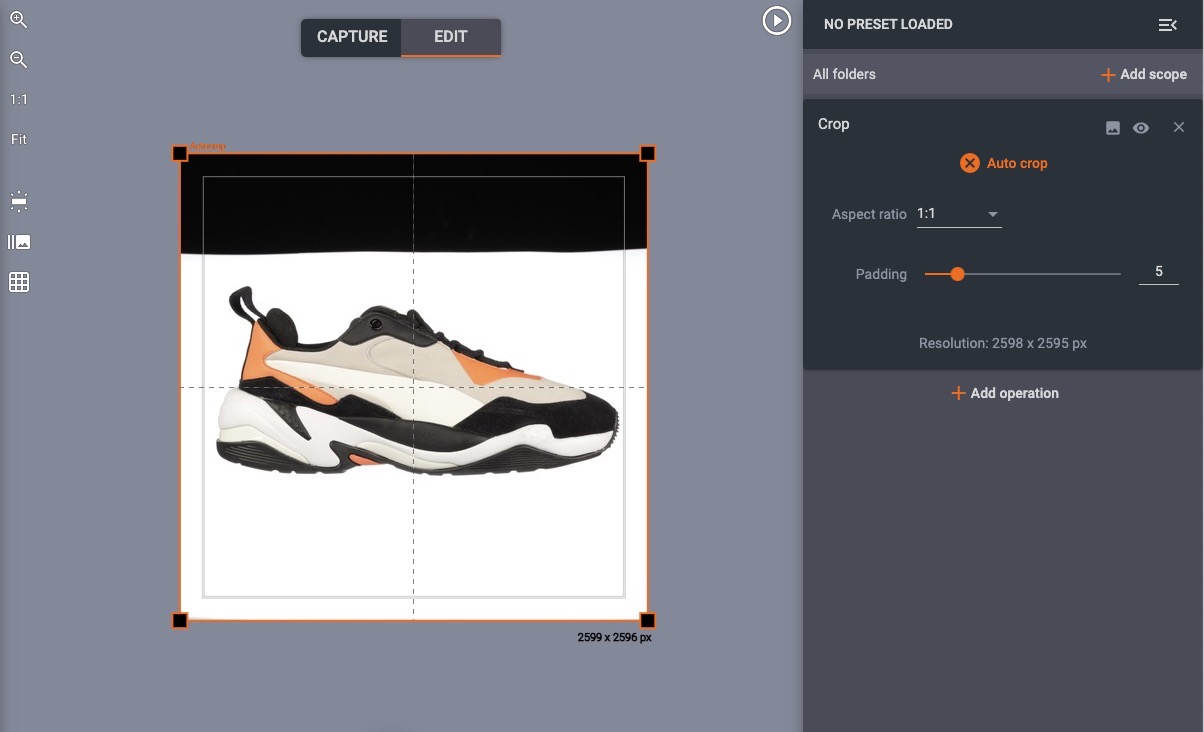
Task: Click the image preview icon on the Crop panel
Action: [x=1112, y=127]
